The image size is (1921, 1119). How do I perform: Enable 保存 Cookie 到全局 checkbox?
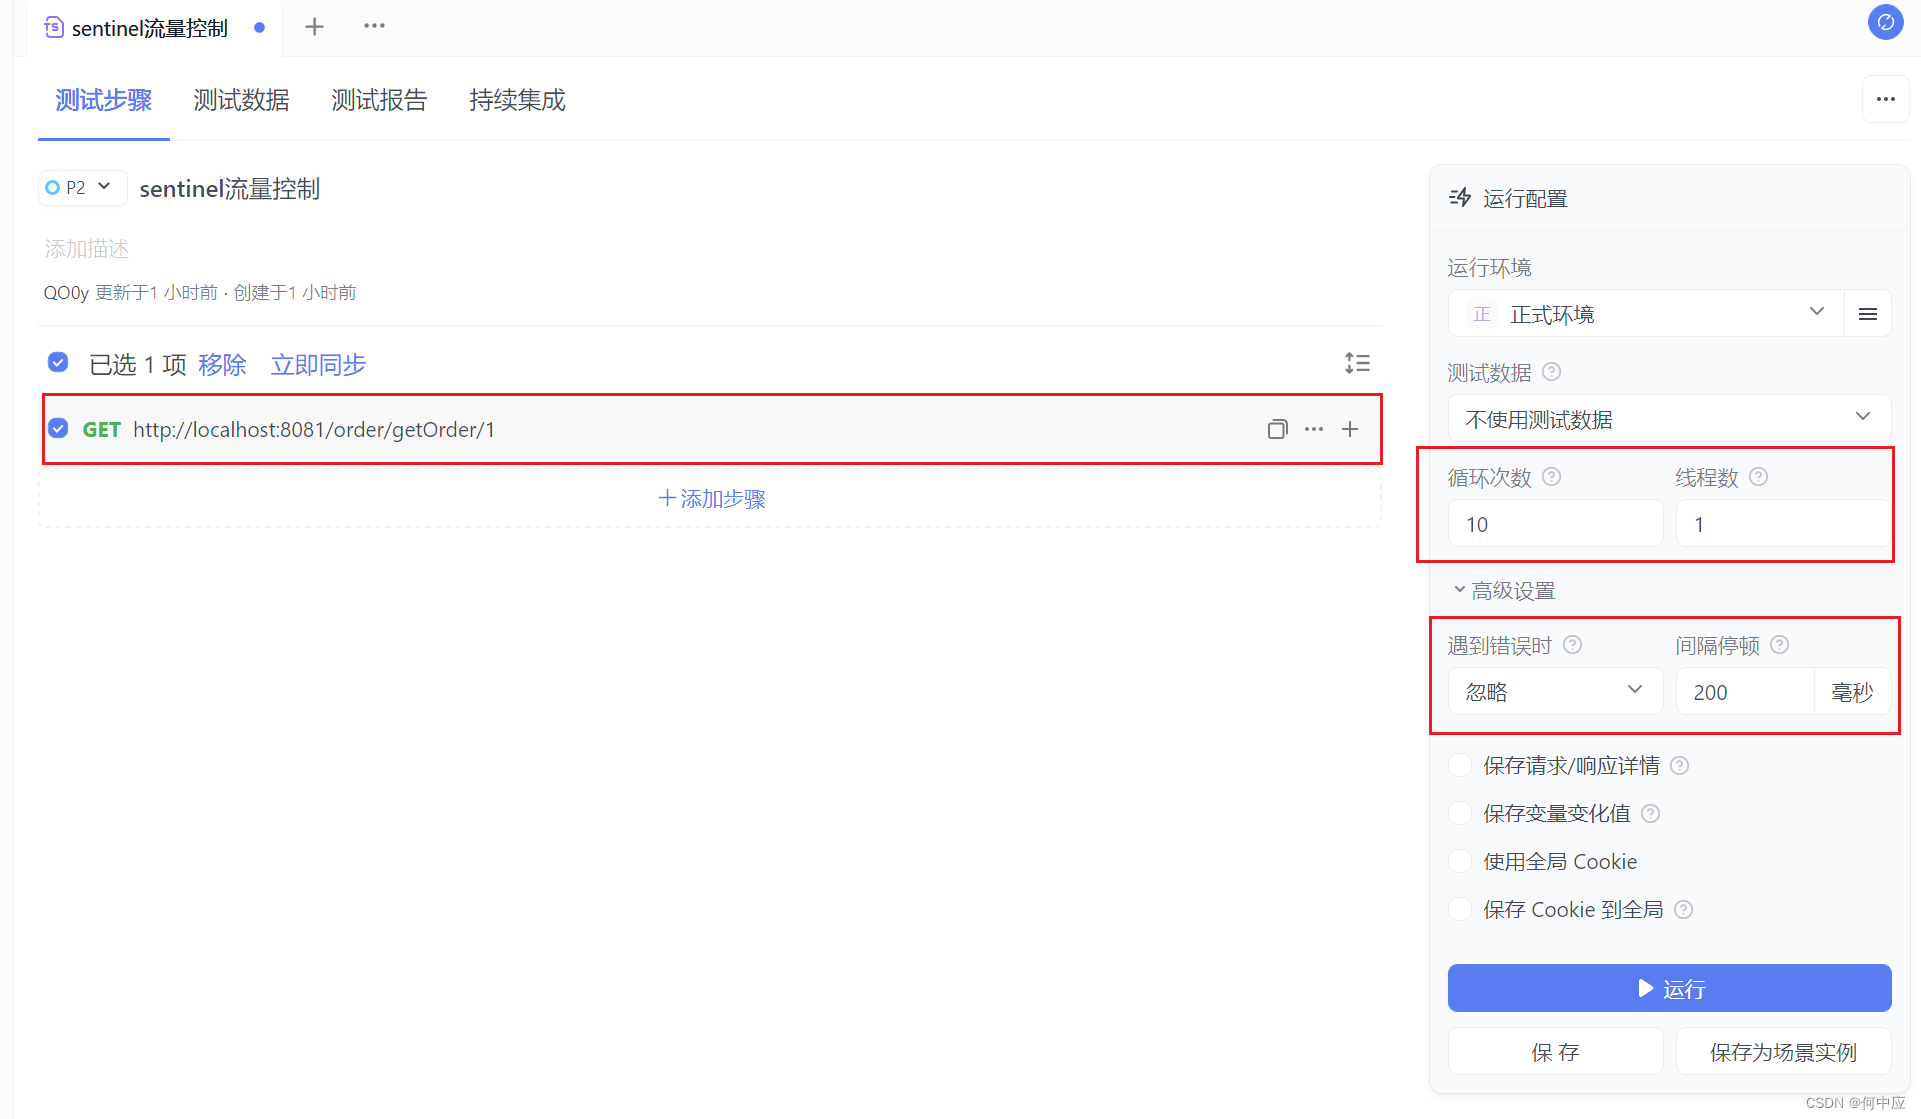click(1460, 910)
